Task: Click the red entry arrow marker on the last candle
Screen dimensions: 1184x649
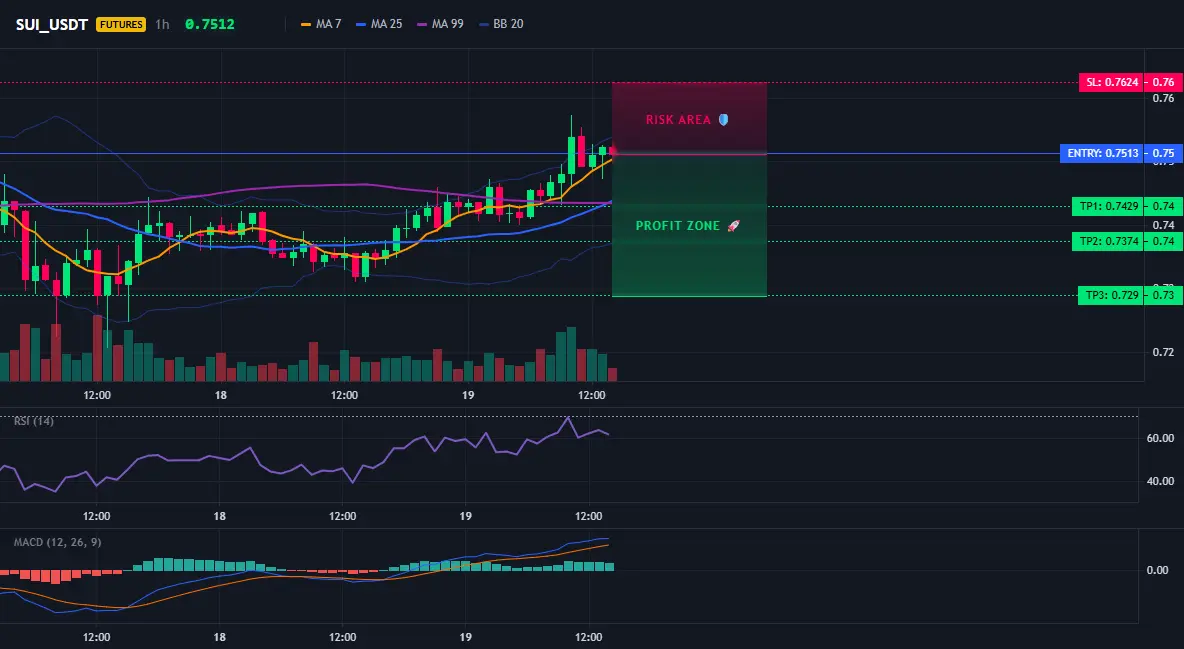Action: coord(613,153)
